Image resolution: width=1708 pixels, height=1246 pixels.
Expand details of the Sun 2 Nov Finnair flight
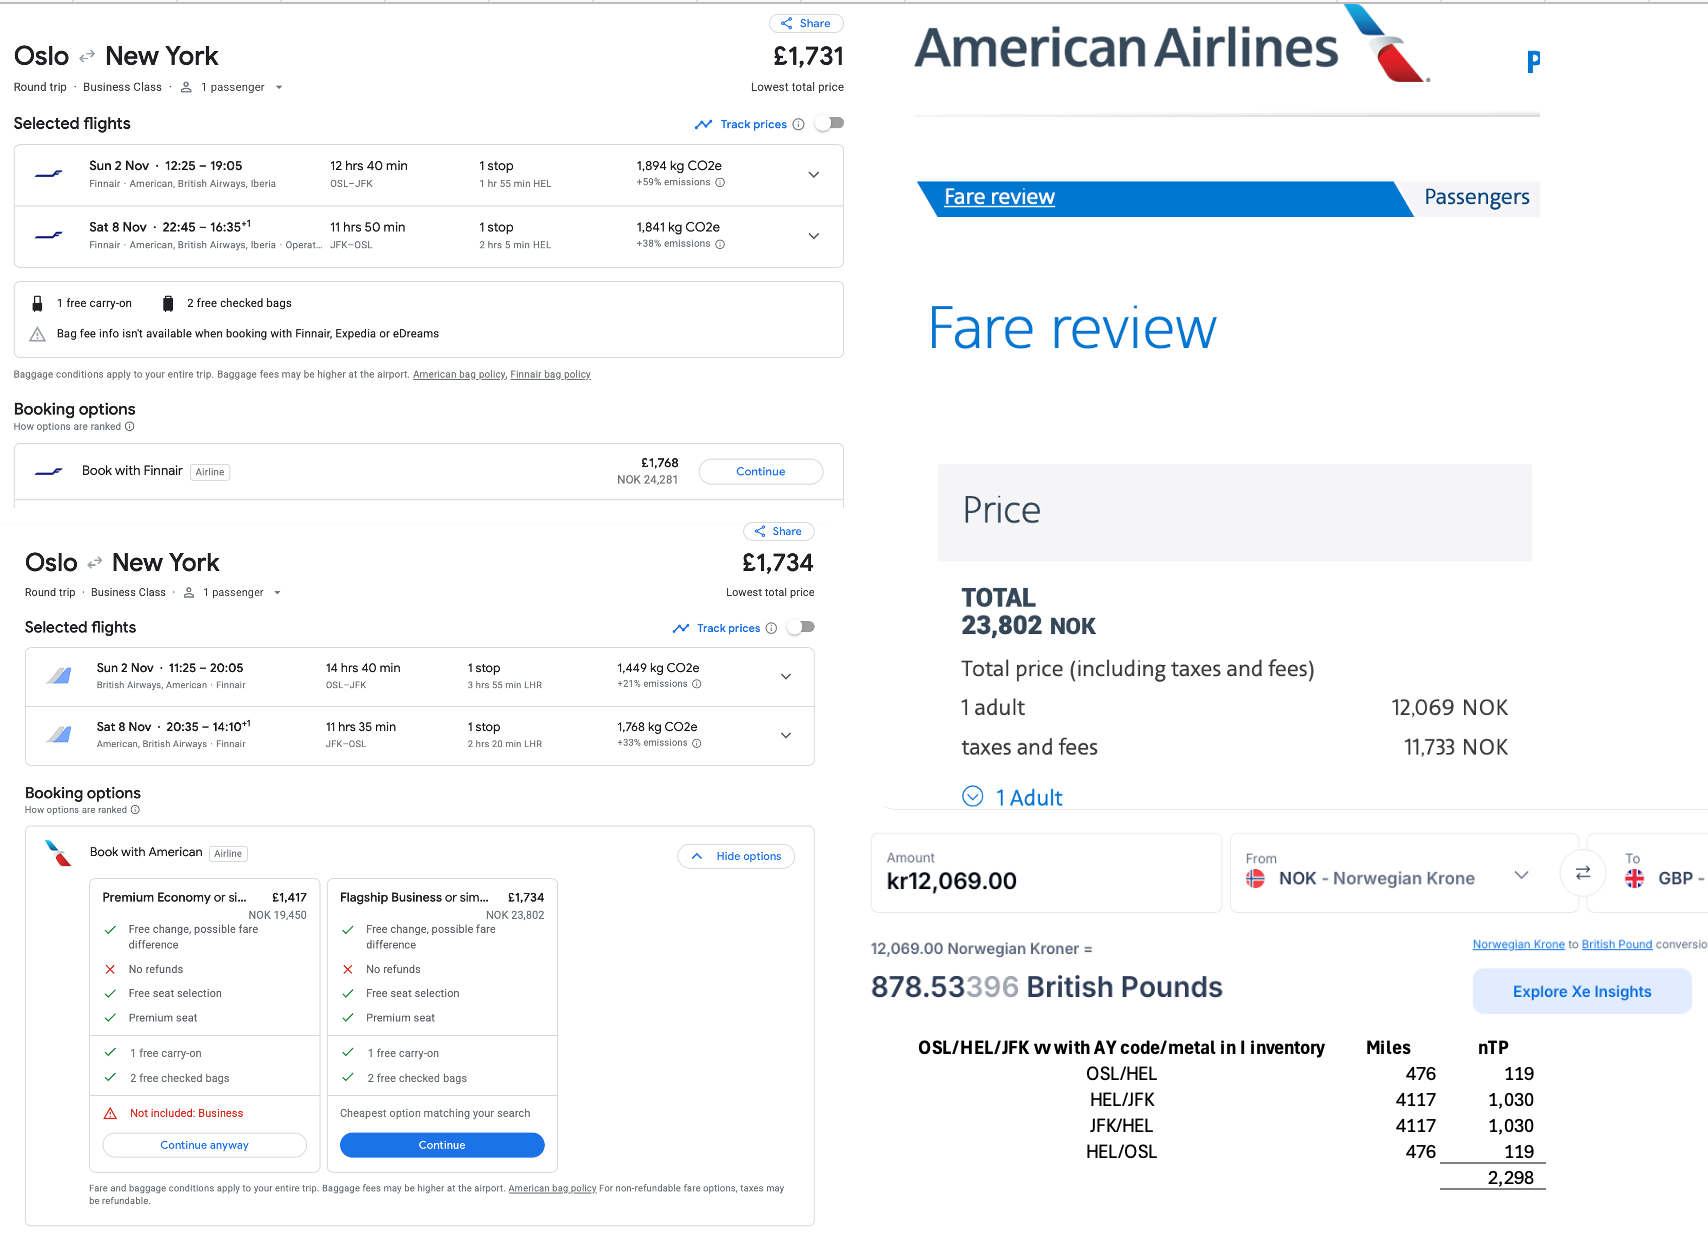coord(813,174)
